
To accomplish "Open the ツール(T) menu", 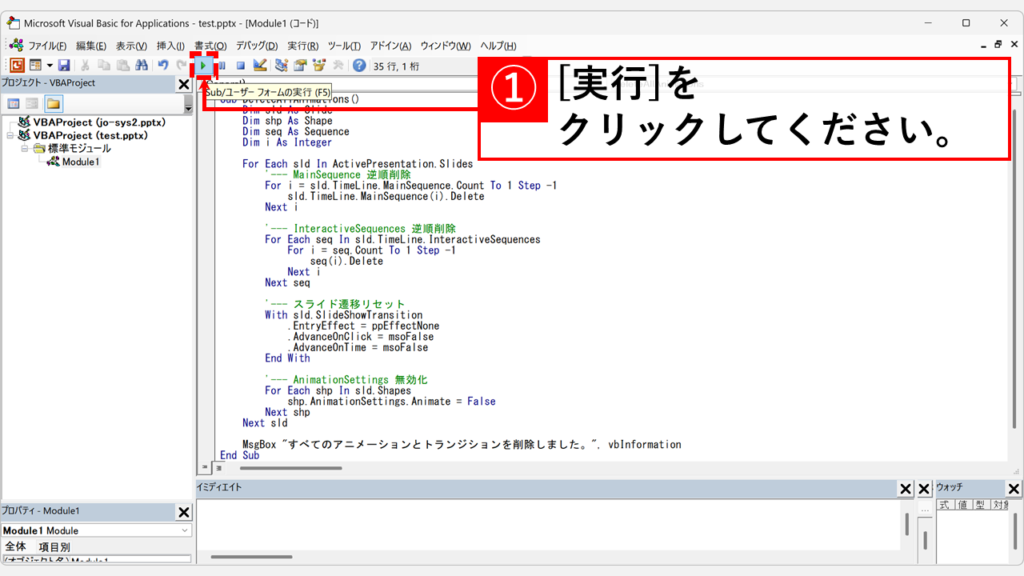I will [x=344, y=46].
